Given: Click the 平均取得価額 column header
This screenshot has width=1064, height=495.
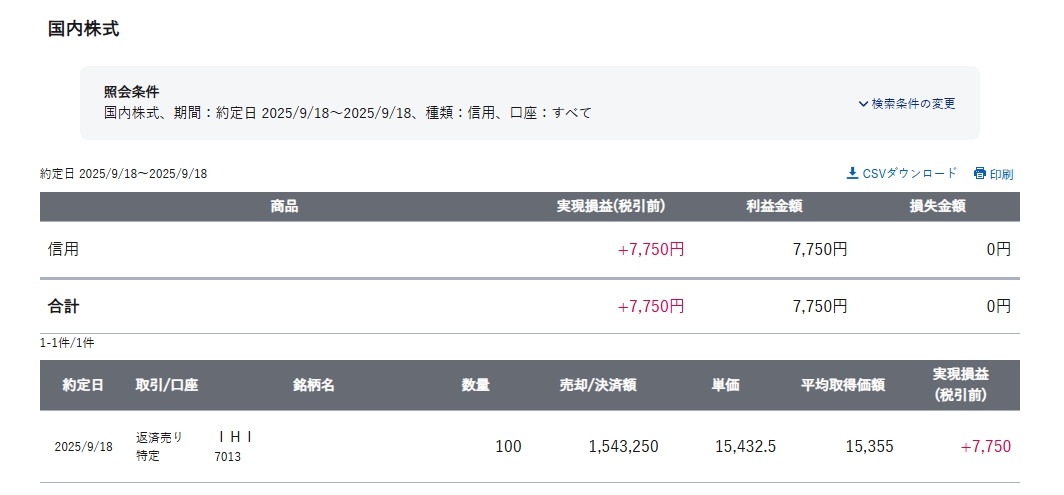Looking at the screenshot, I should click(x=842, y=385).
